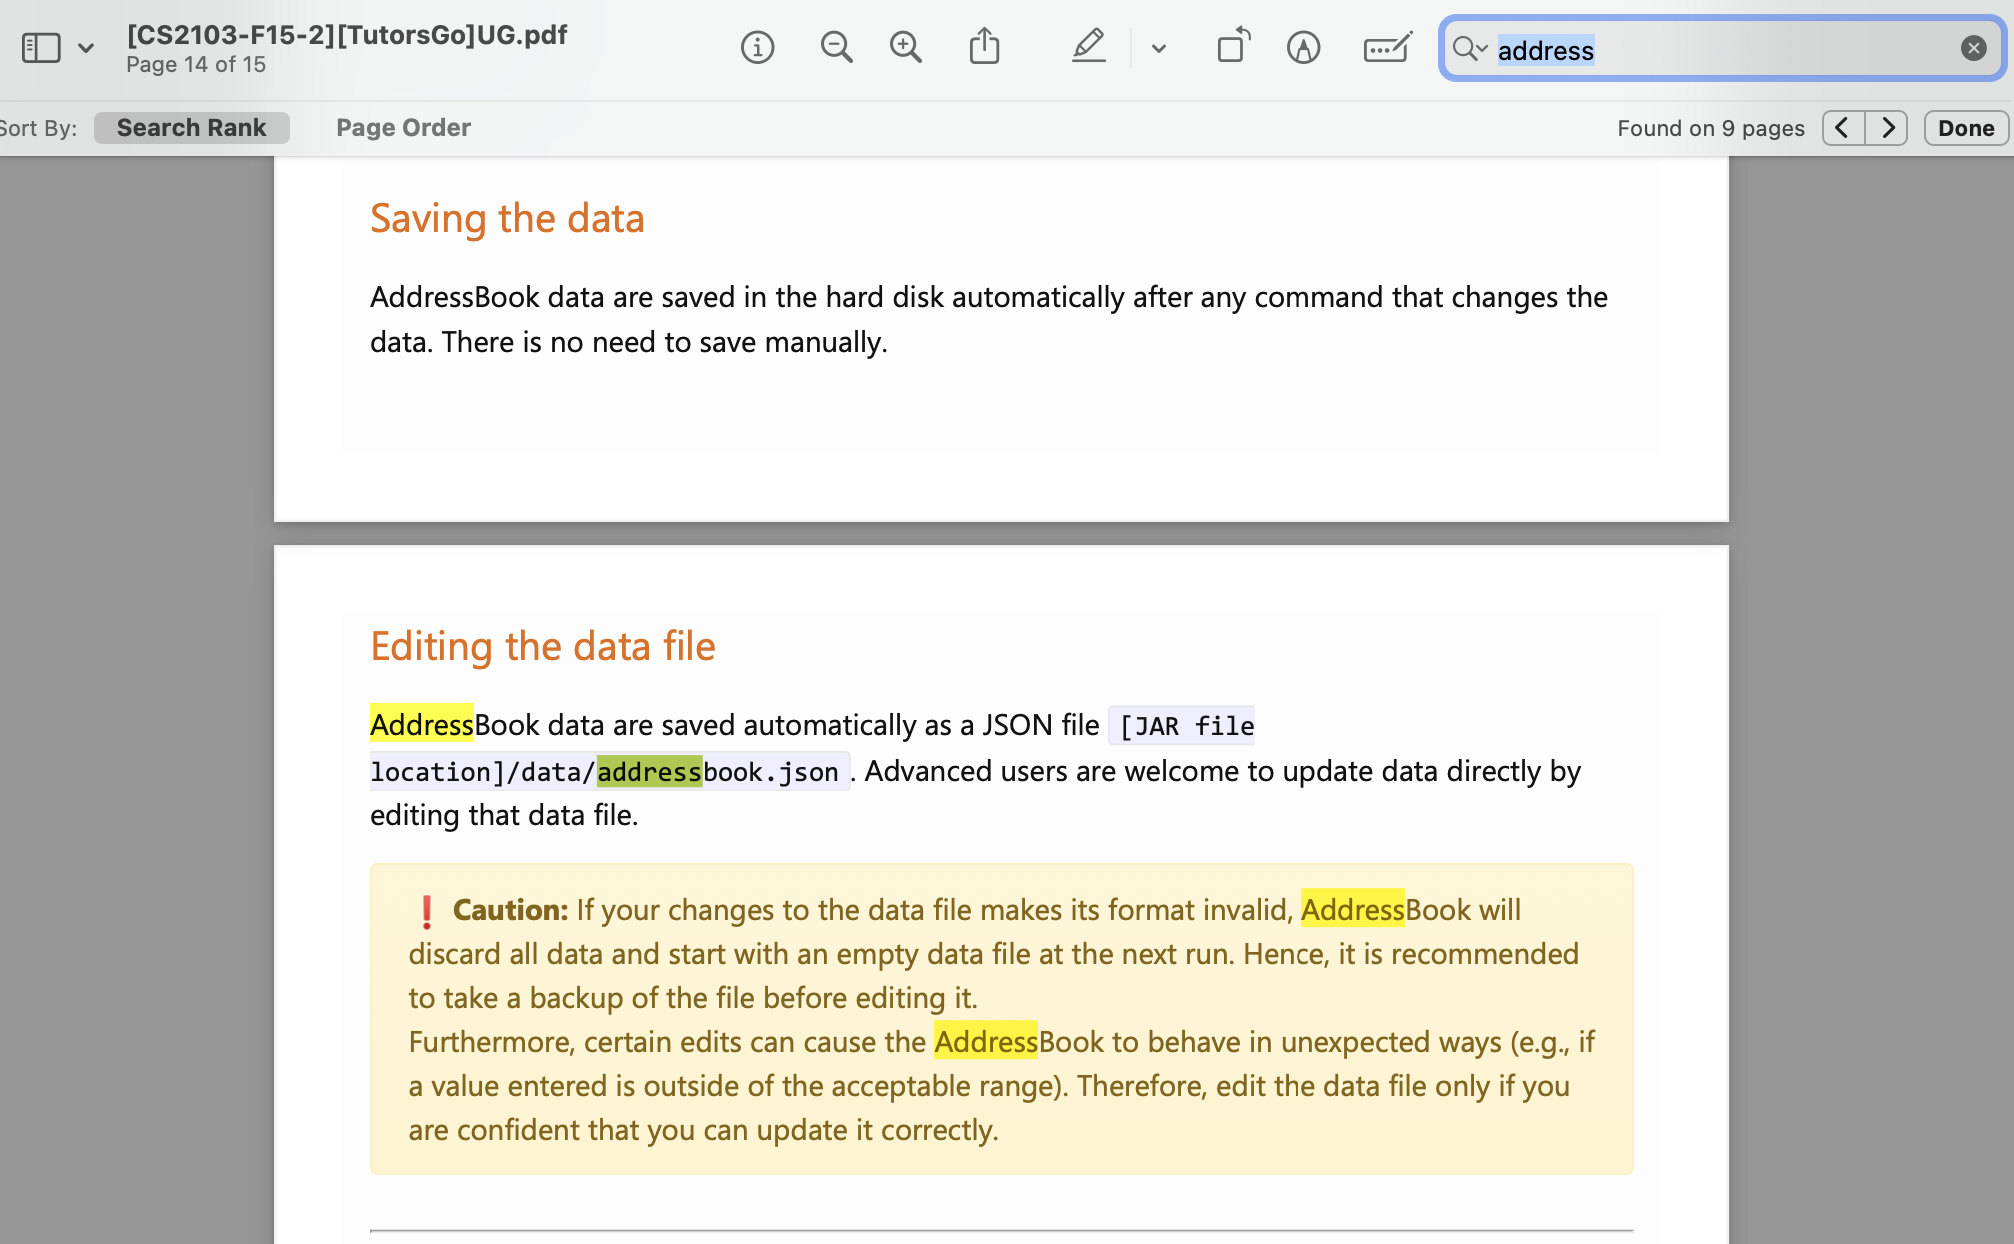The height and width of the screenshot is (1244, 2014).
Task: Go to previous search match
Action: point(1843,128)
